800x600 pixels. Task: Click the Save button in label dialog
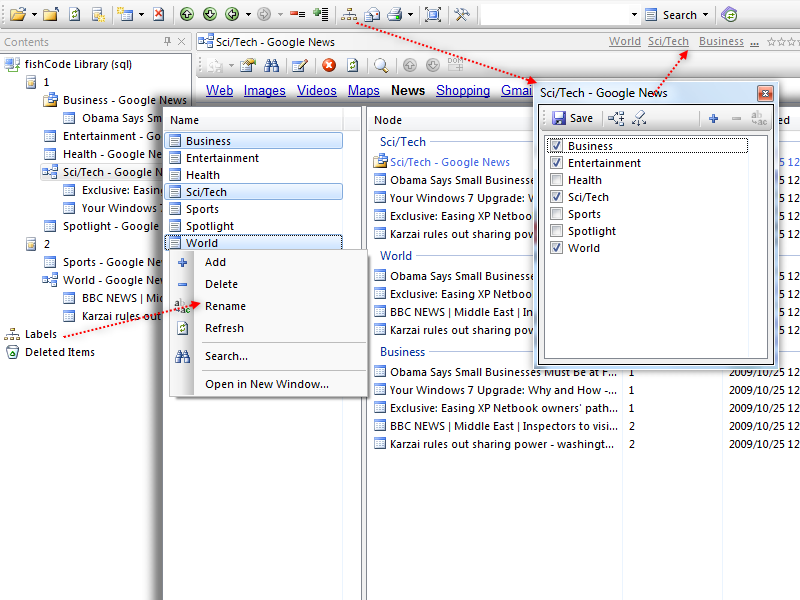point(573,118)
